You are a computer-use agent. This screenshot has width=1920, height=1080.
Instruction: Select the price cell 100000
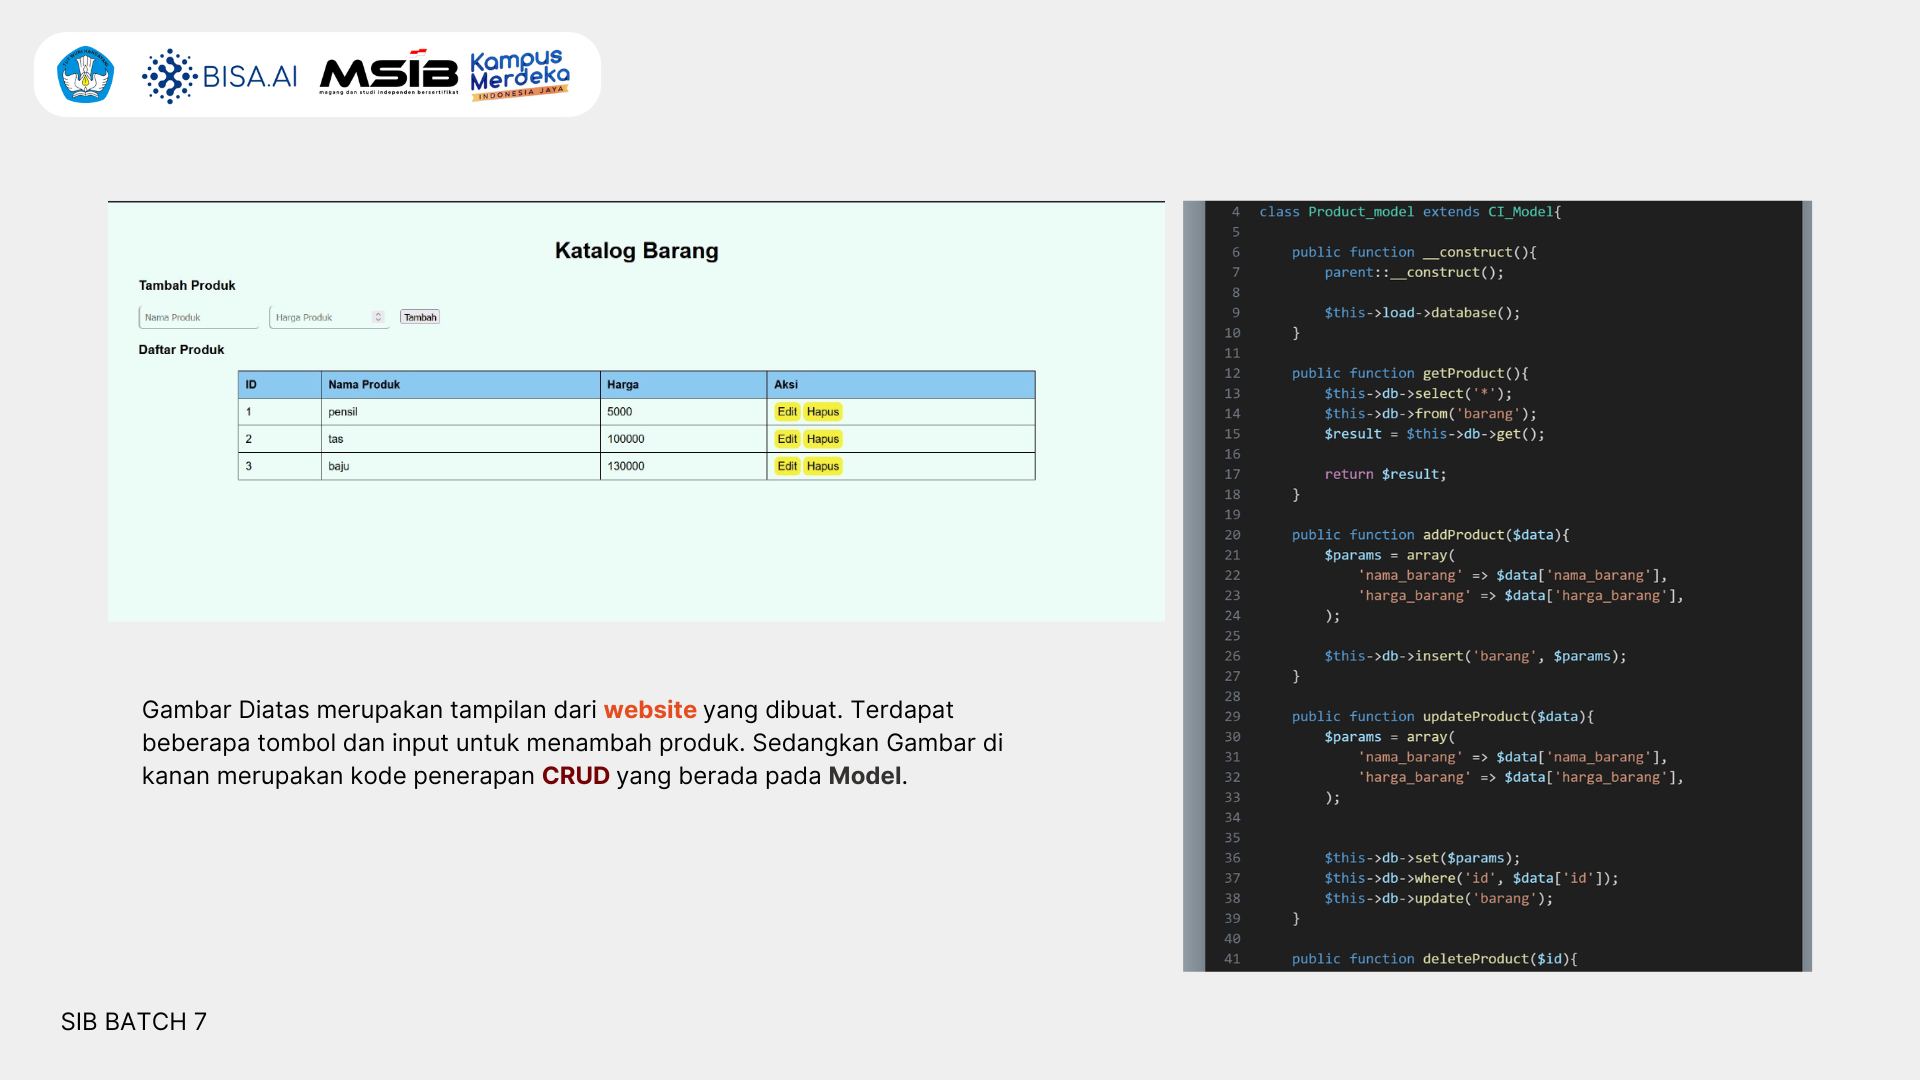pos(684,439)
